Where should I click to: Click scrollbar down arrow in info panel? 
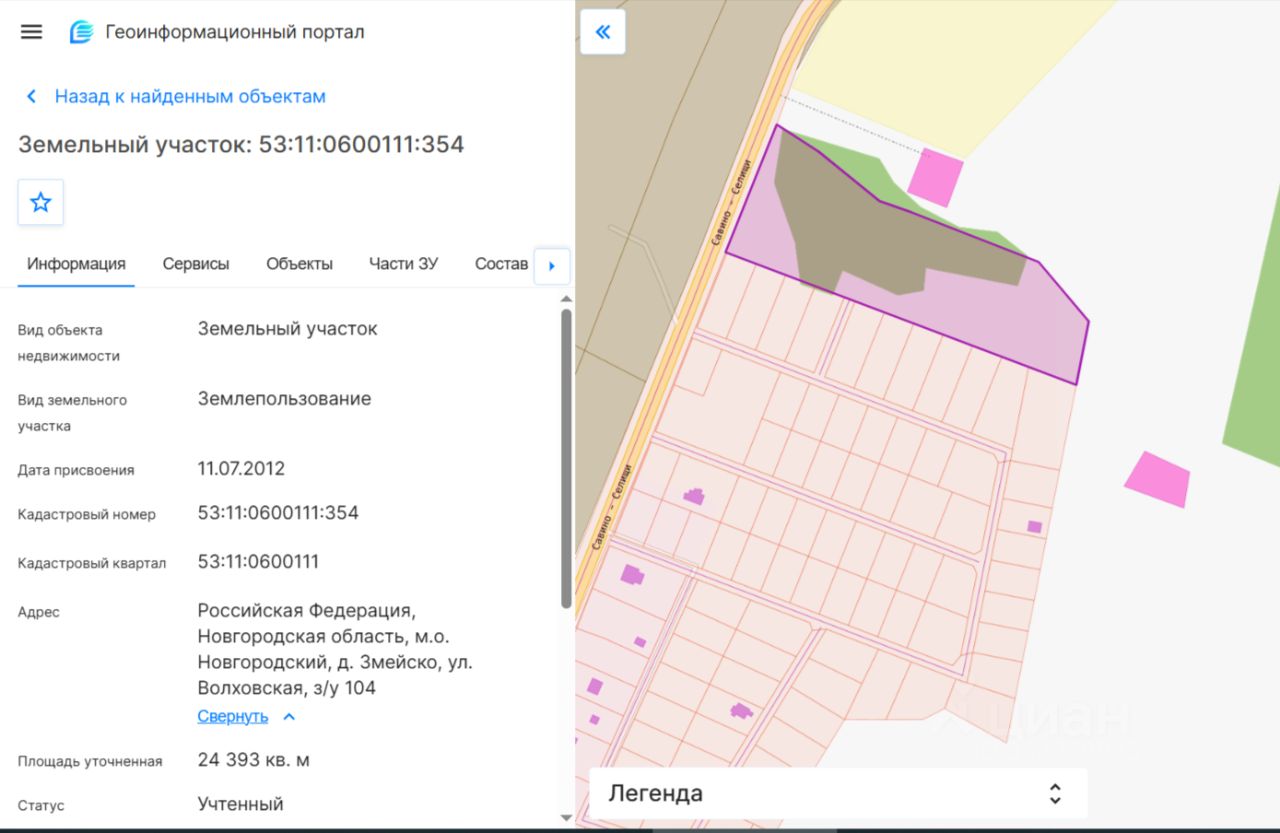566,817
